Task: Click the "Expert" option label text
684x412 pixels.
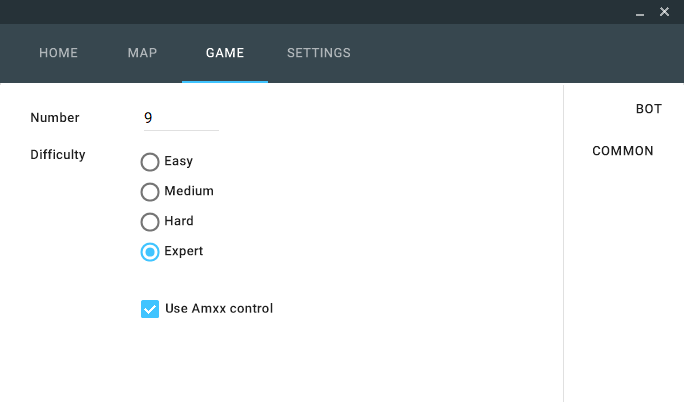Action: (x=184, y=251)
